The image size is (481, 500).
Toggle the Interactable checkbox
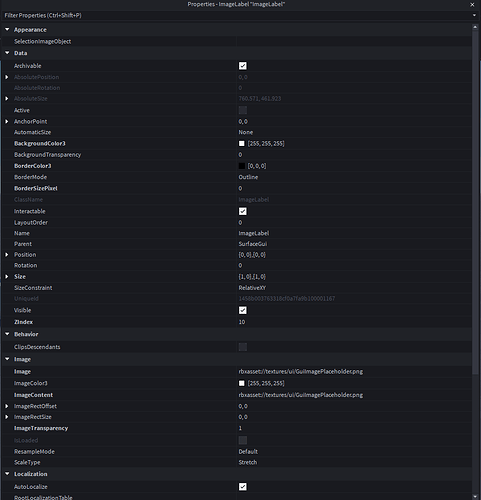pyautogui.click(x=243, y=211)
